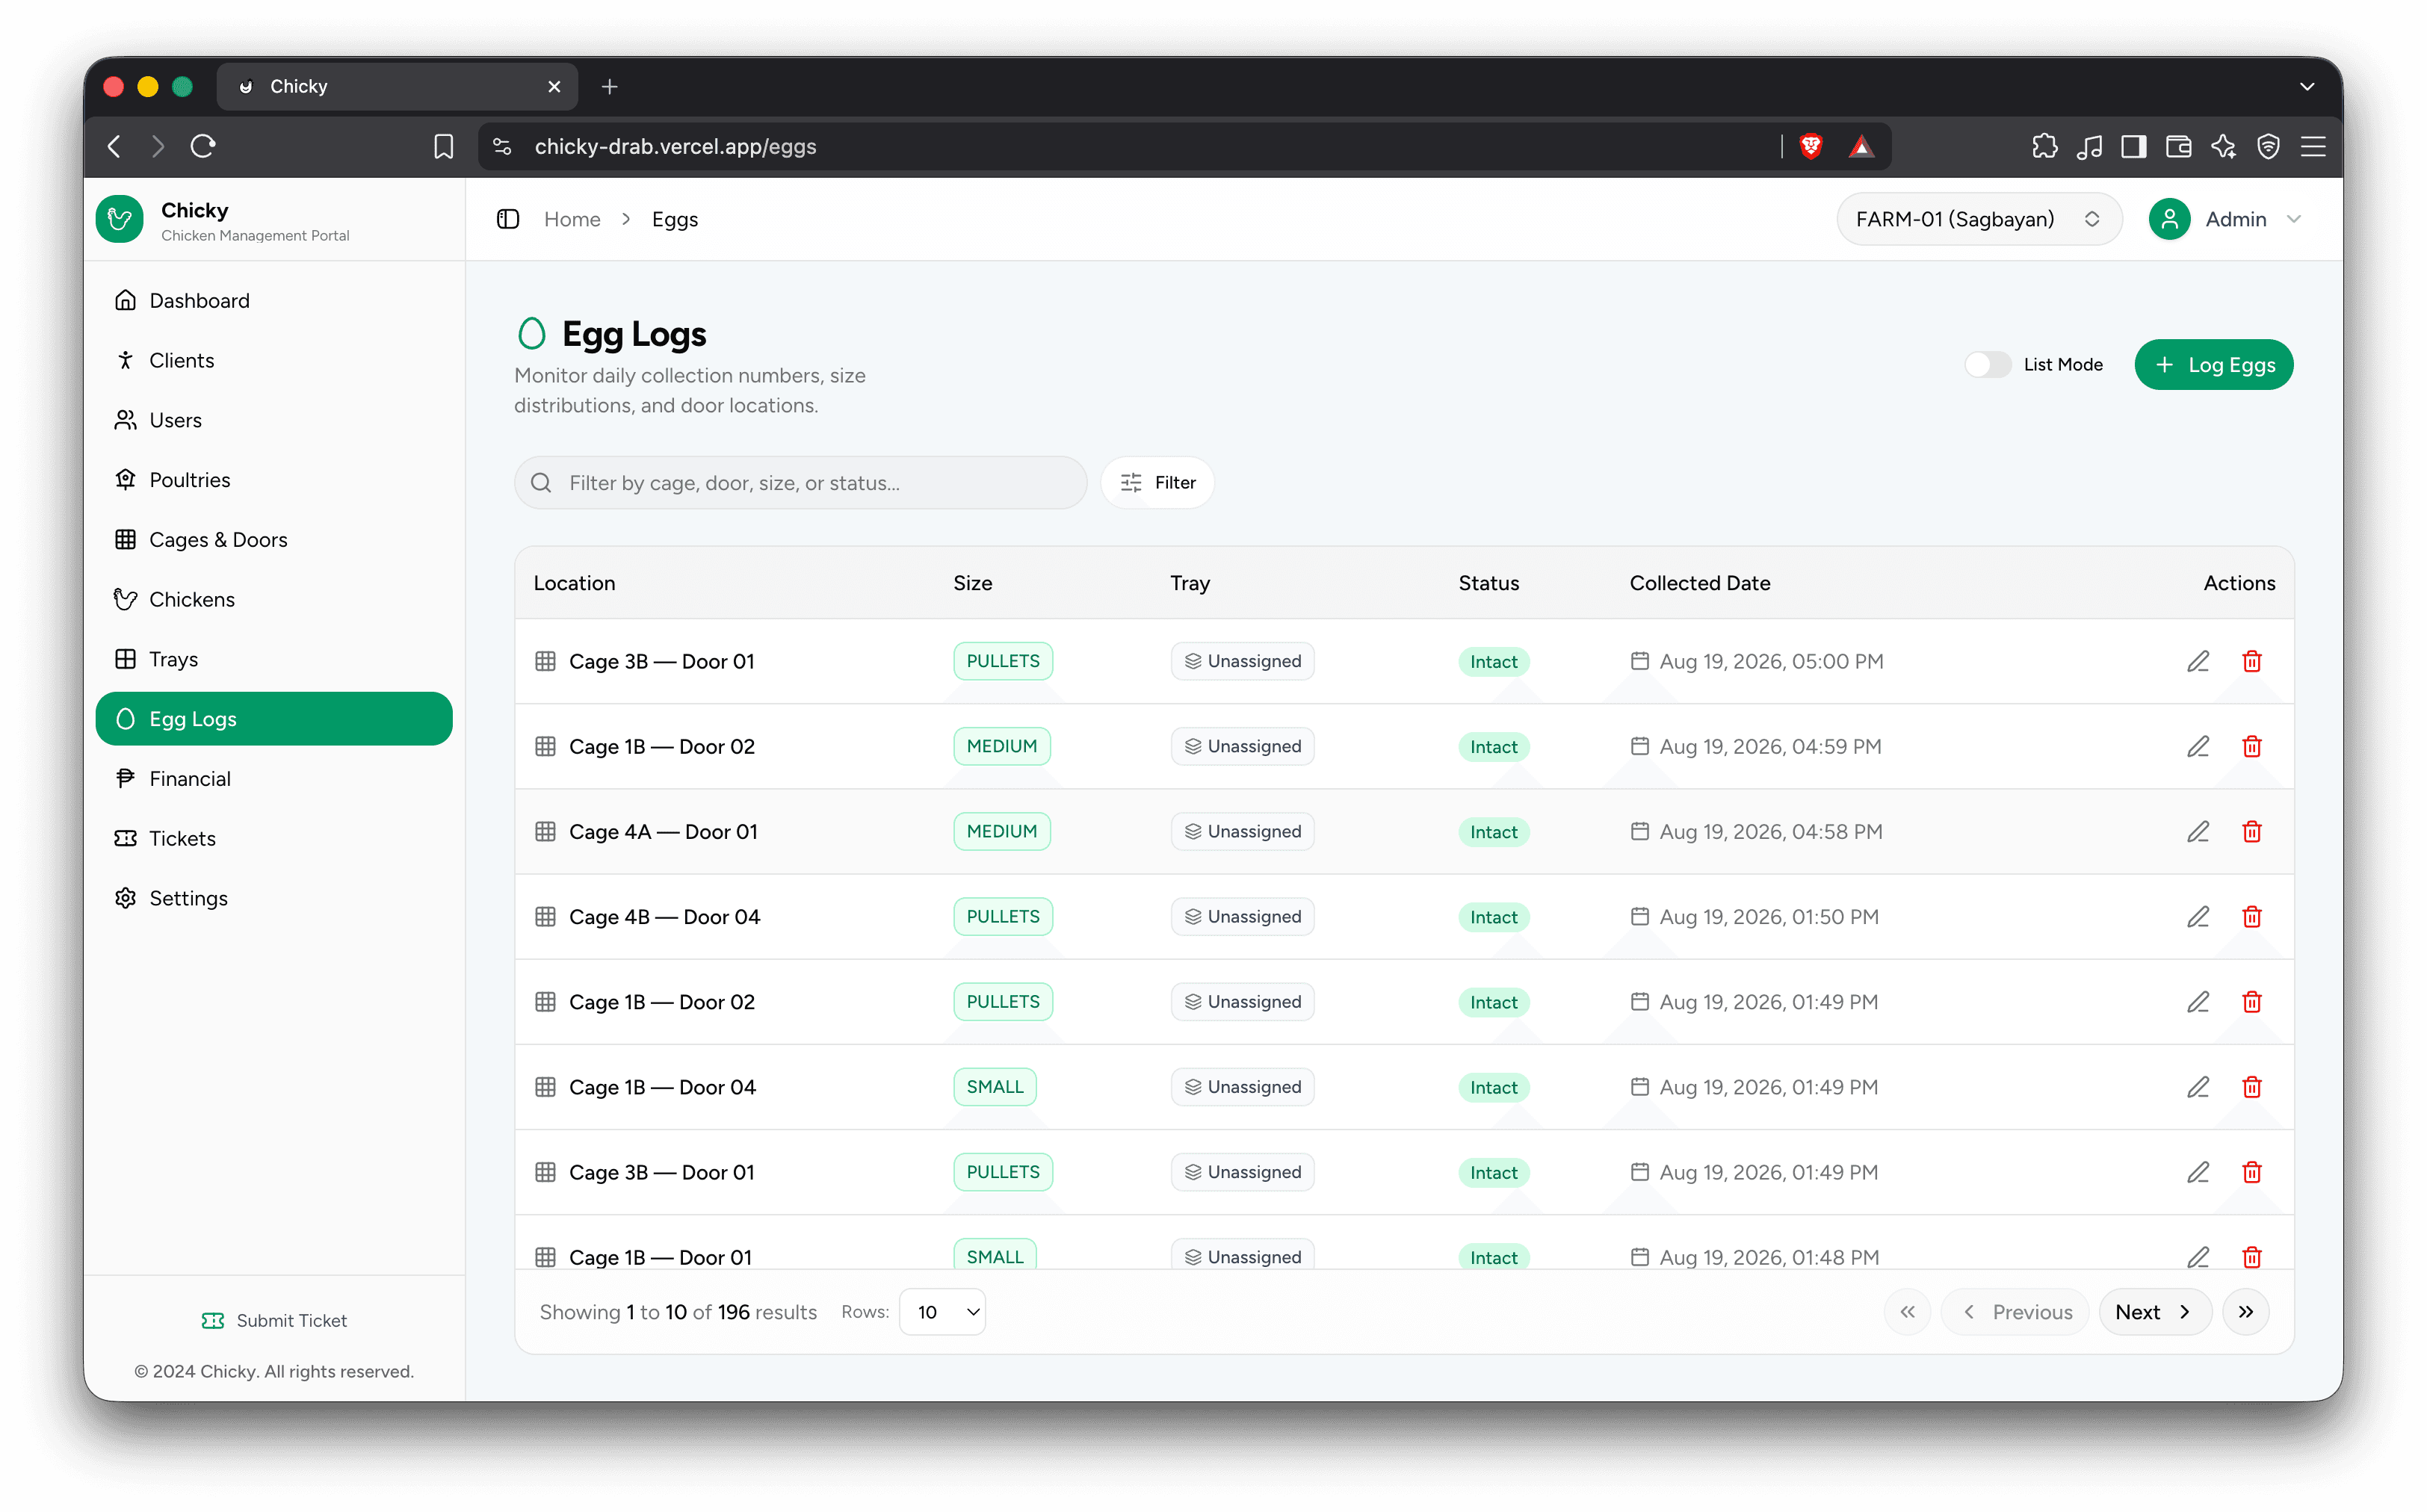Click Brave Shields lion icon in address bar

coord(1810,146)
